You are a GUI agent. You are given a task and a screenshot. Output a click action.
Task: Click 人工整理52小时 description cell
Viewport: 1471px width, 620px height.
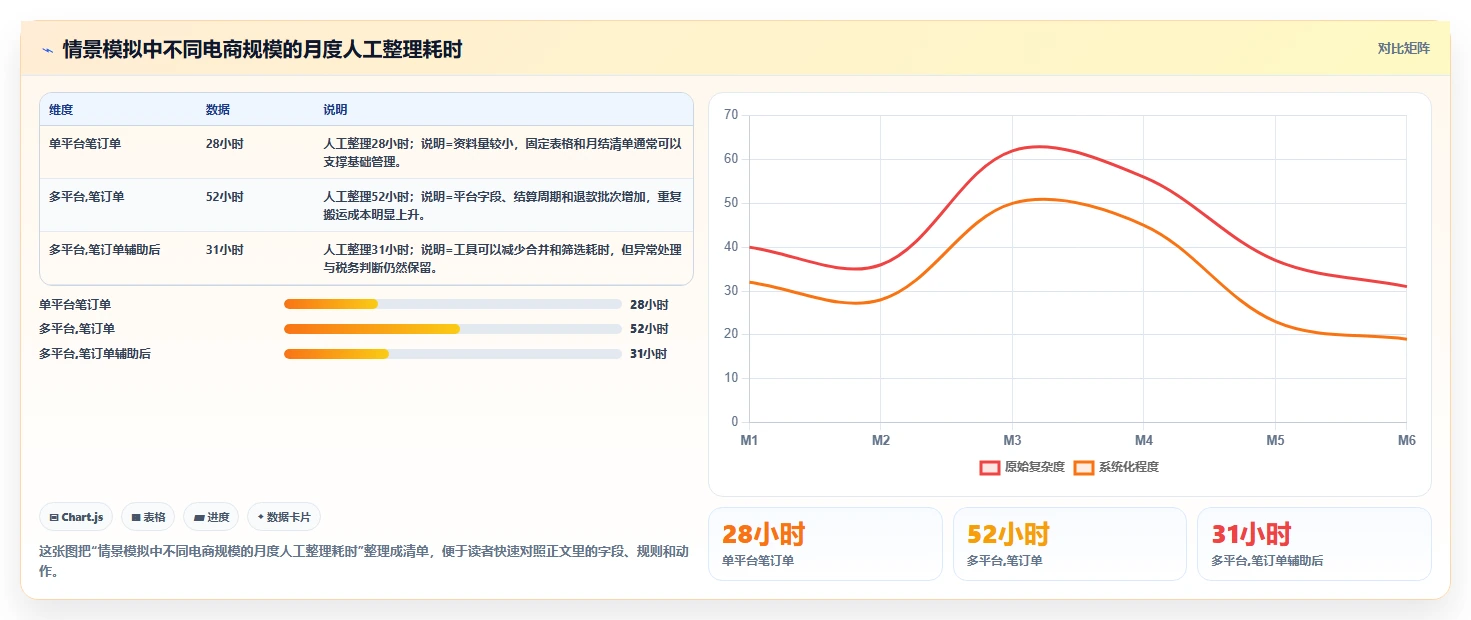point(503,206)
